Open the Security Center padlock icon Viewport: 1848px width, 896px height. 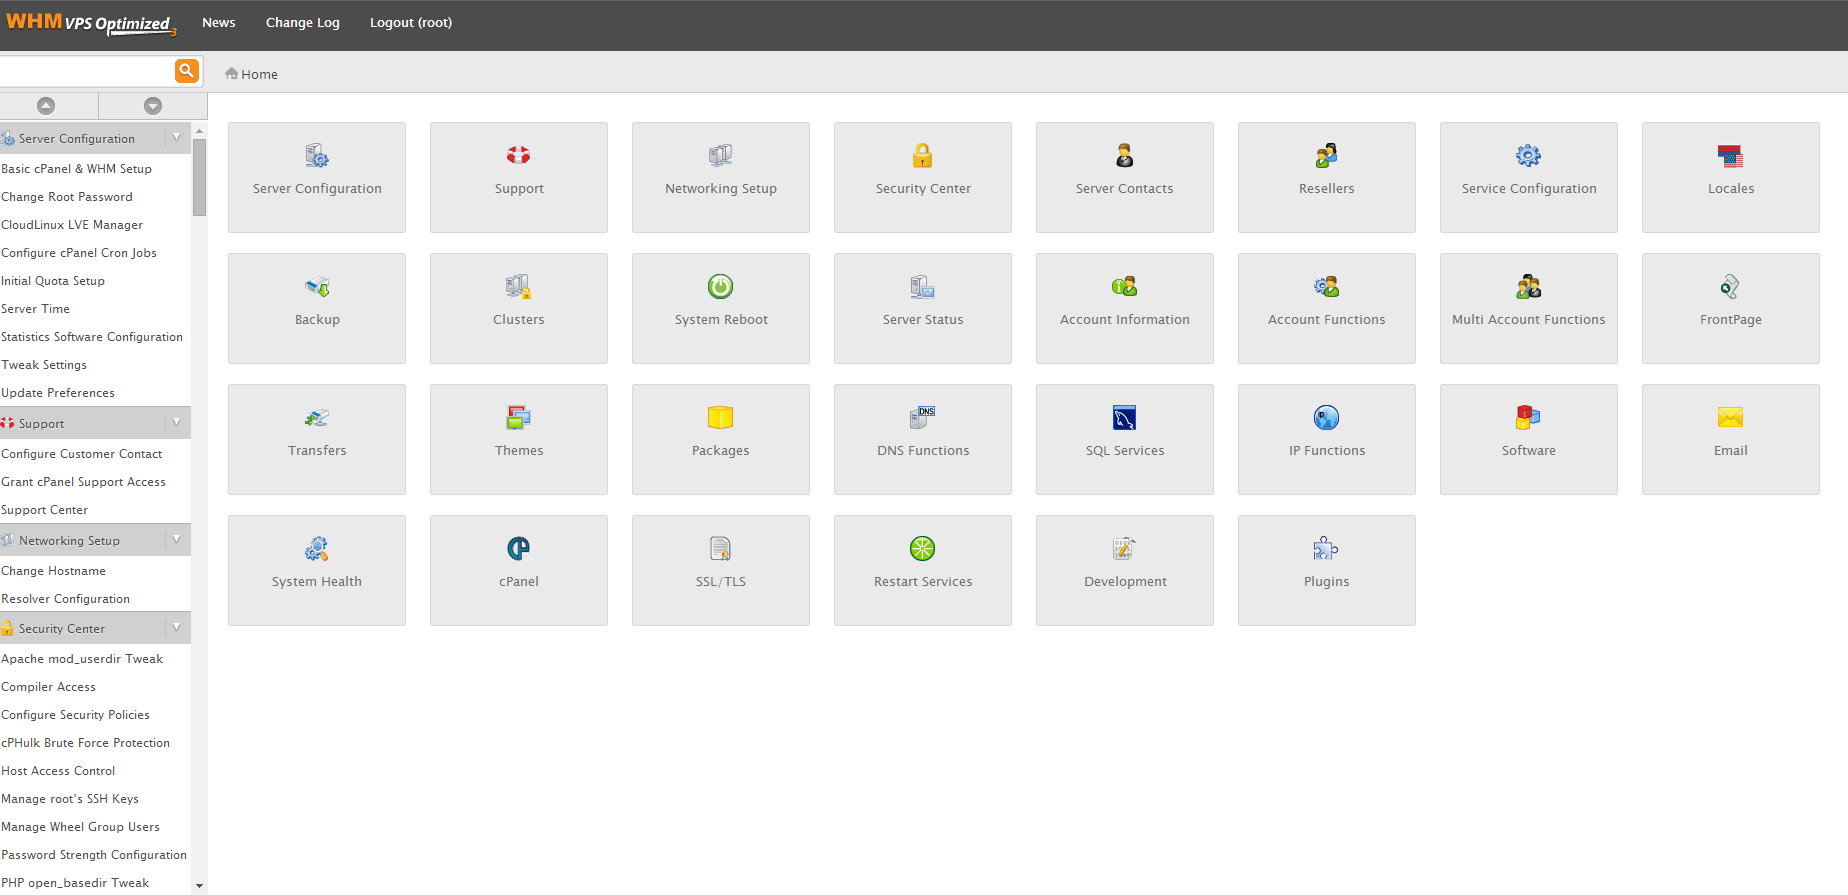[922, 156]
